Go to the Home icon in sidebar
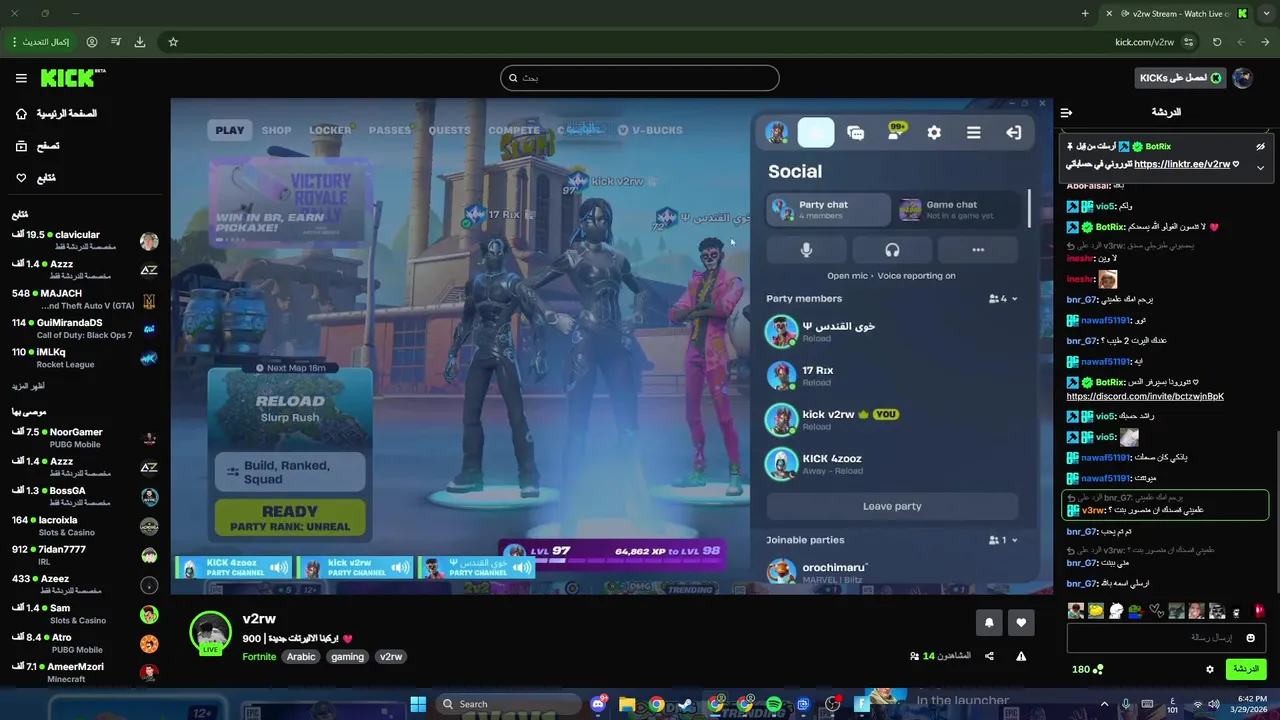The image size is (1280, 720). tap(21, 114)
